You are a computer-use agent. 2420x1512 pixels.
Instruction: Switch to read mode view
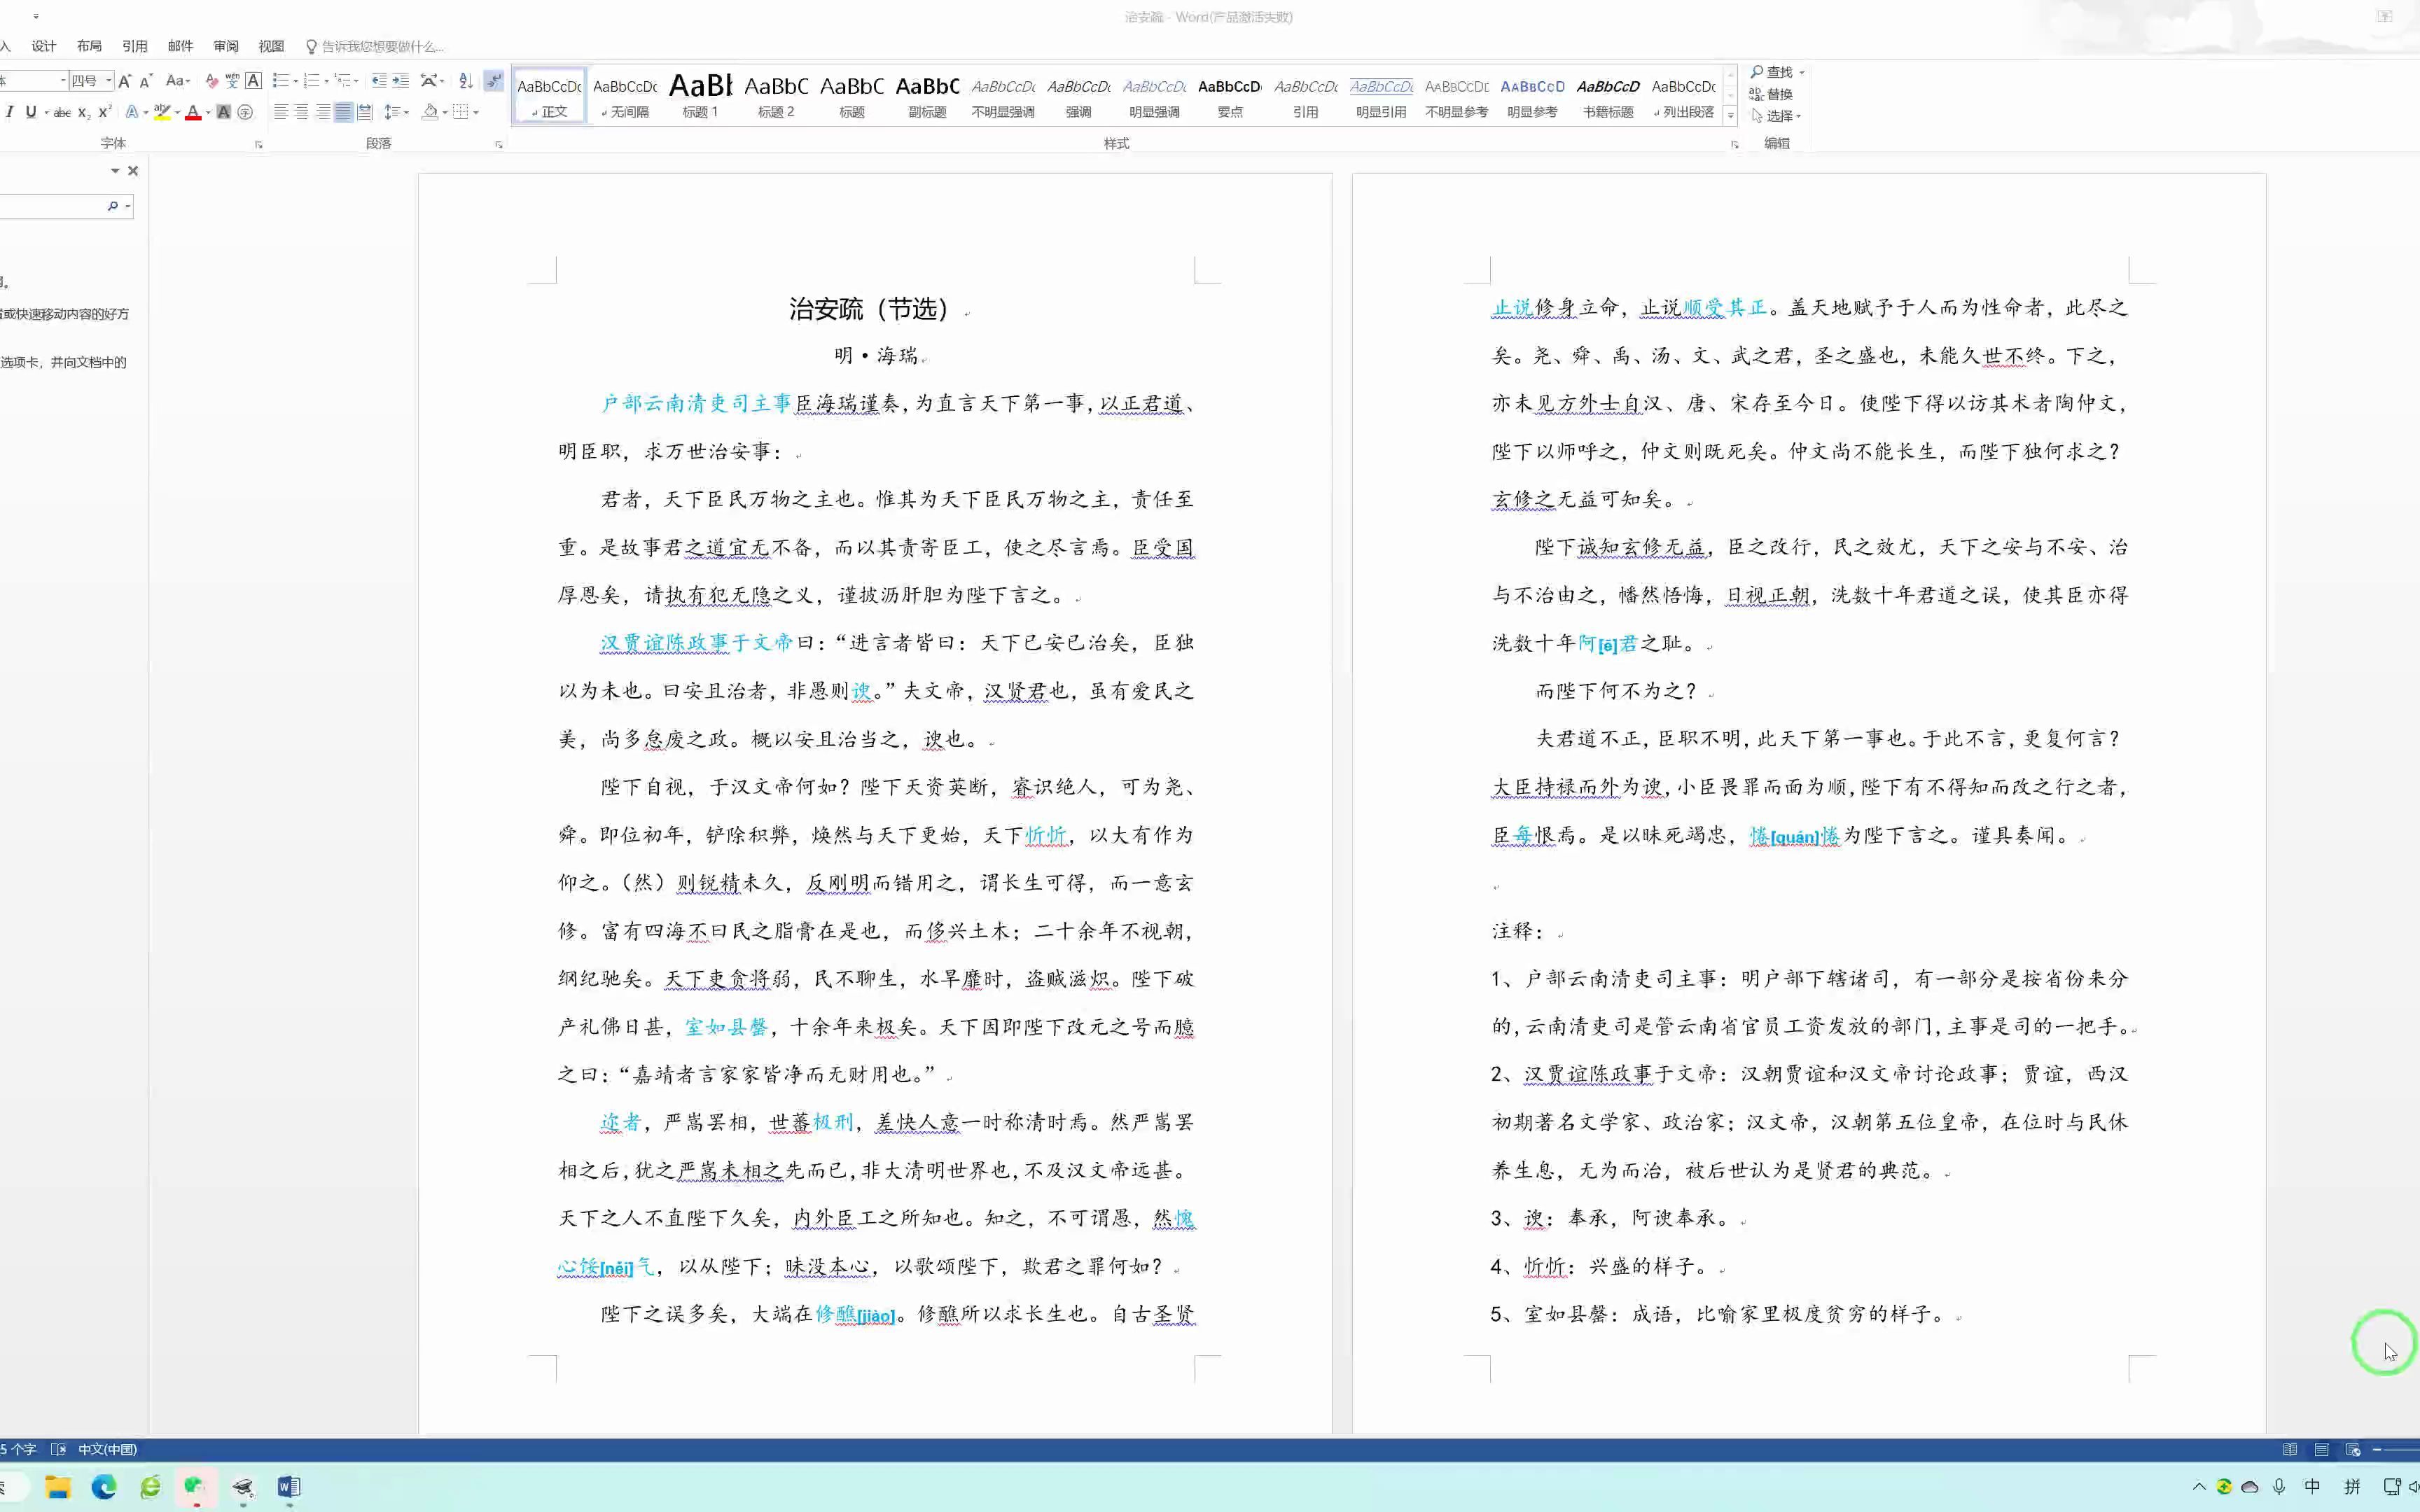[2290, 1449]
